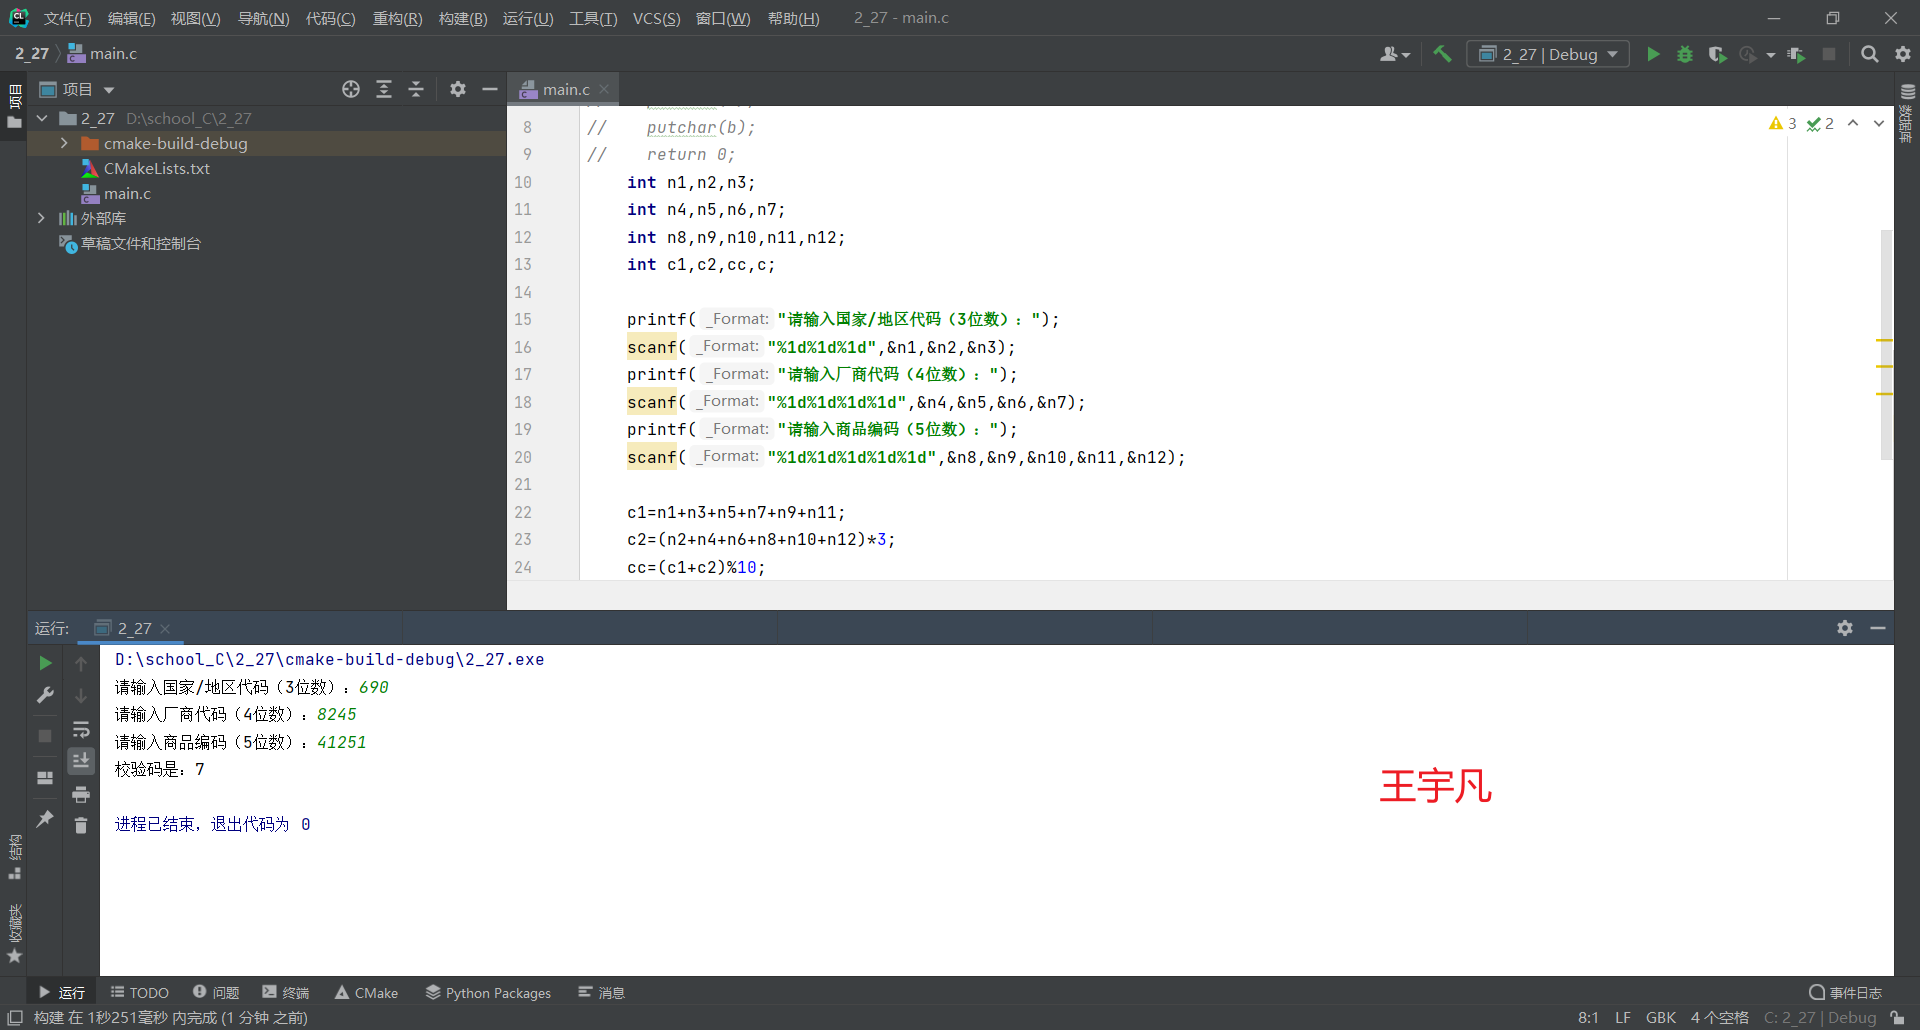Screen dimensions: 1920x1030
Task: Open the VCS(S) menu
Action: tap(656, 18)
